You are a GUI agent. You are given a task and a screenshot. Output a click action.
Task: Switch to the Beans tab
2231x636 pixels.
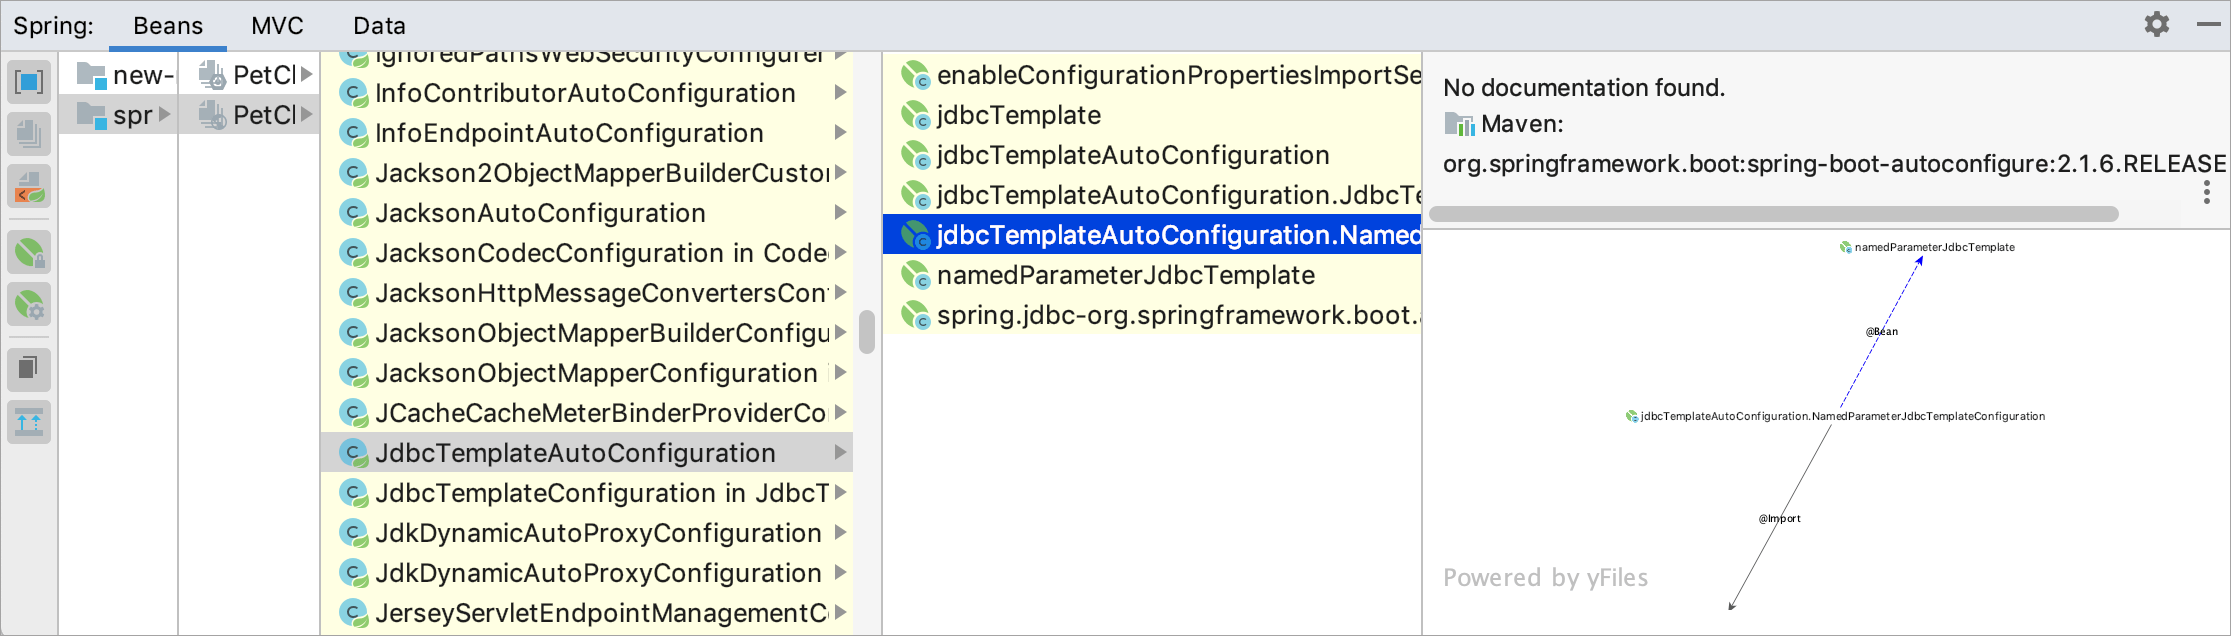tap(168, 26)
